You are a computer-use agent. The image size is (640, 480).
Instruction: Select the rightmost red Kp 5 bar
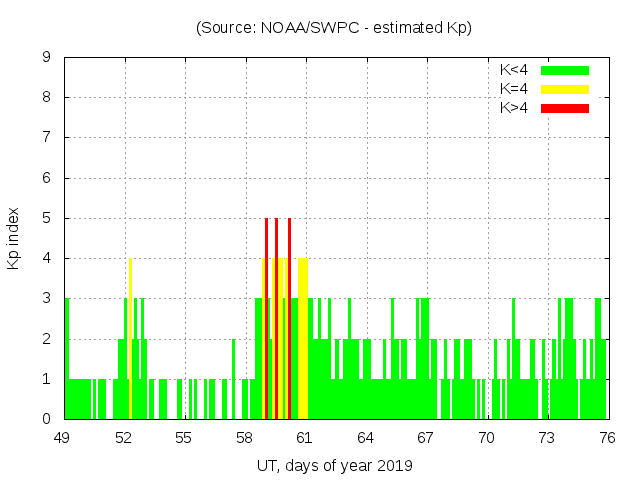coord(289,320)
